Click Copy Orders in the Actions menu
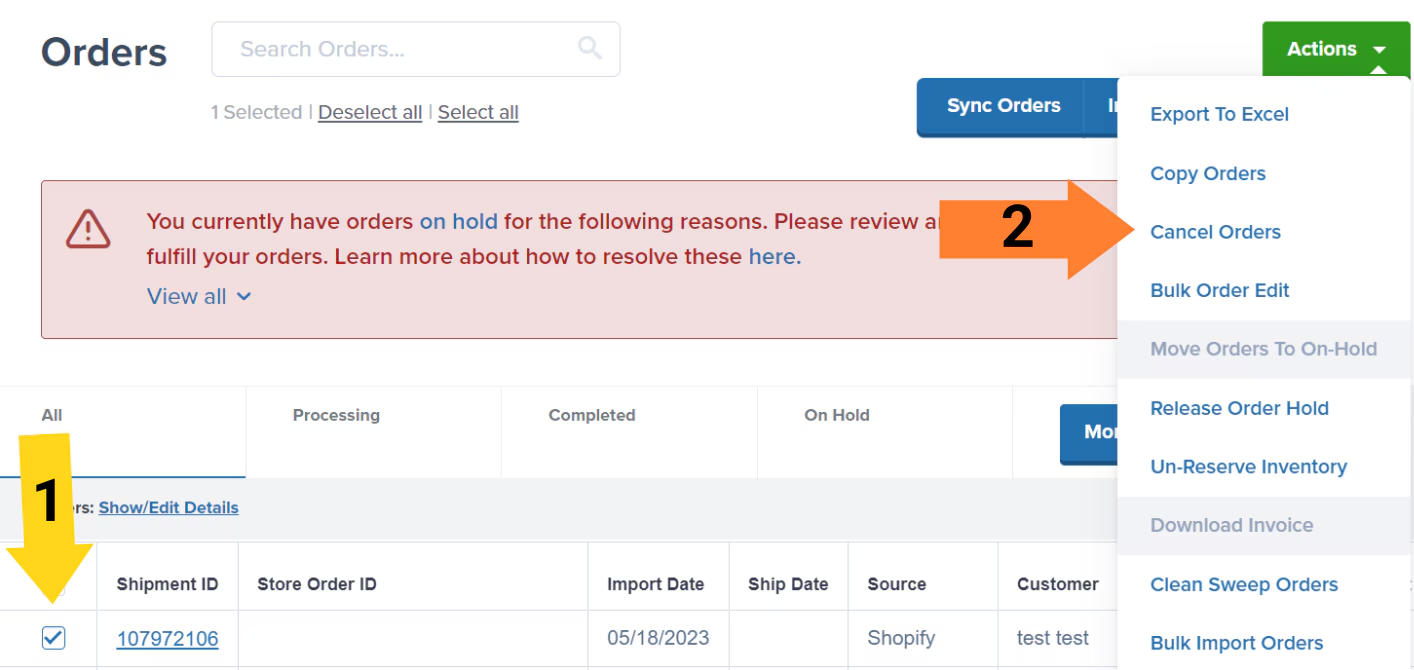The height and width of the screenshot is (670, 1414). [1207, 173]
